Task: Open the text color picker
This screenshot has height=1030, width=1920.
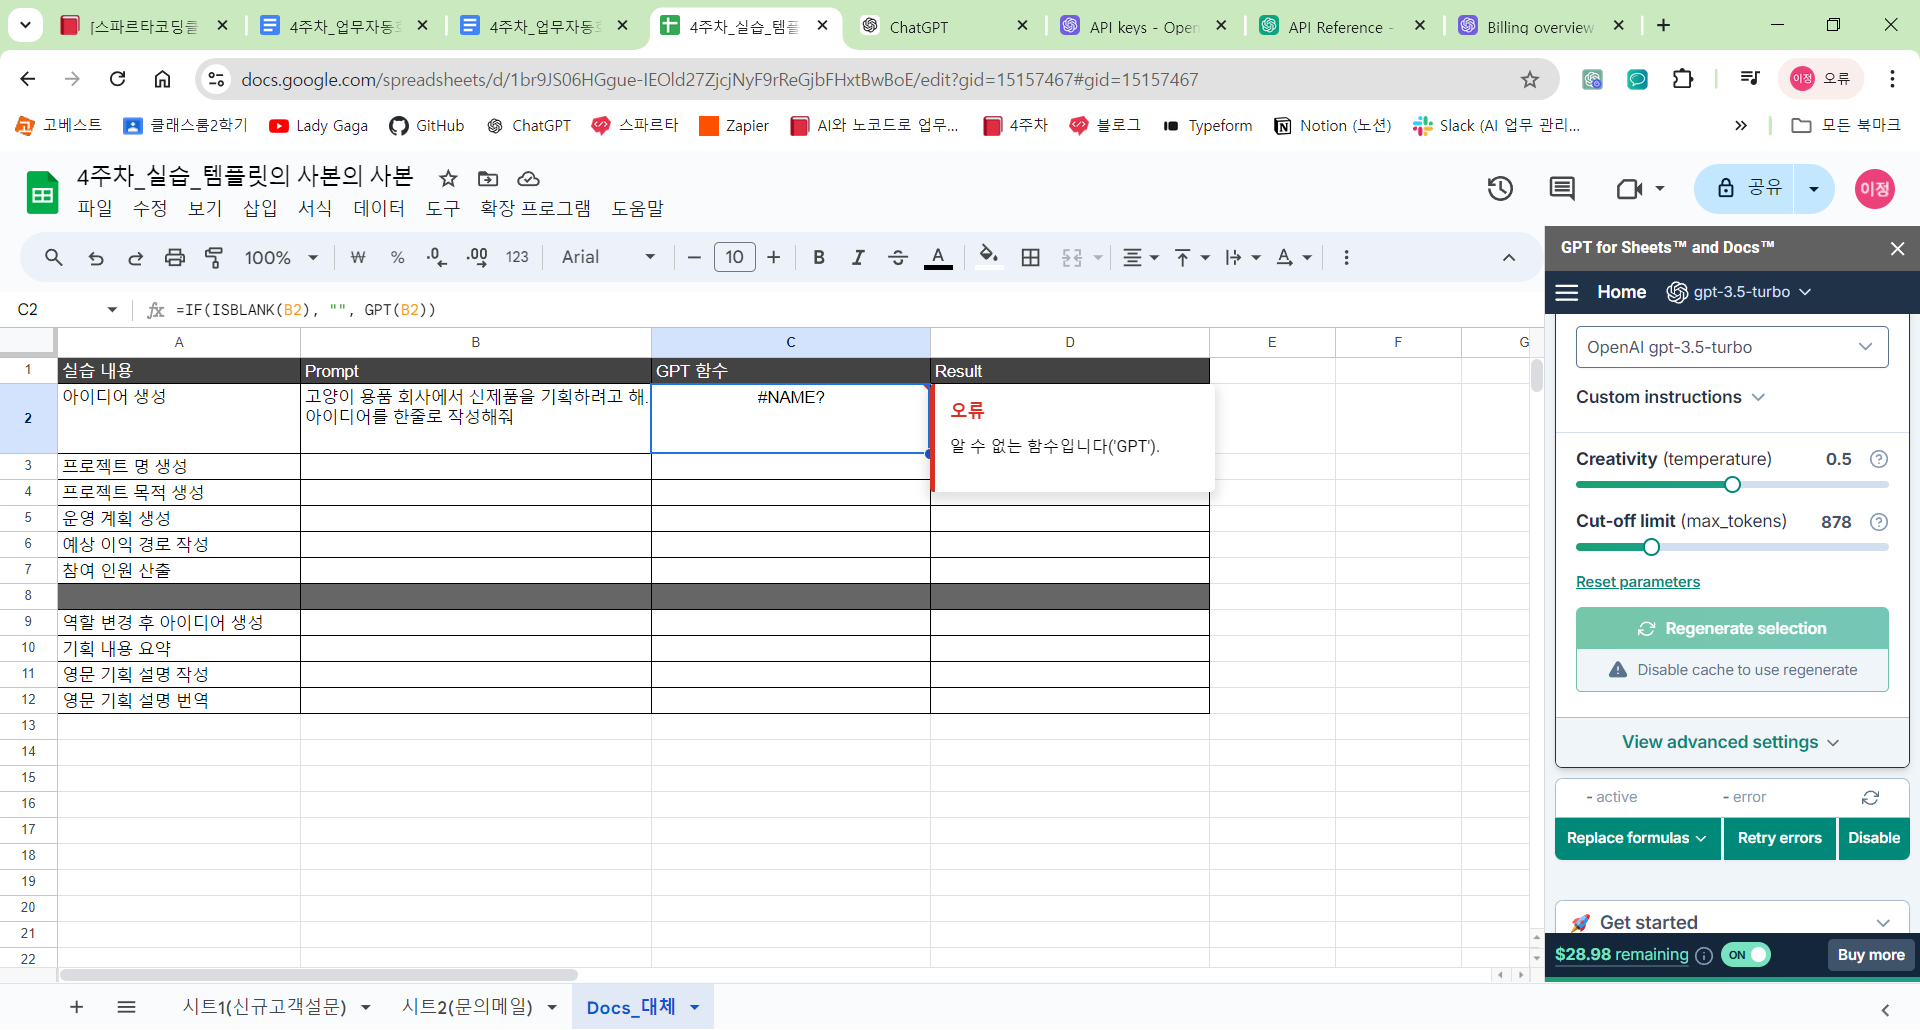Action: pos(938,258)
